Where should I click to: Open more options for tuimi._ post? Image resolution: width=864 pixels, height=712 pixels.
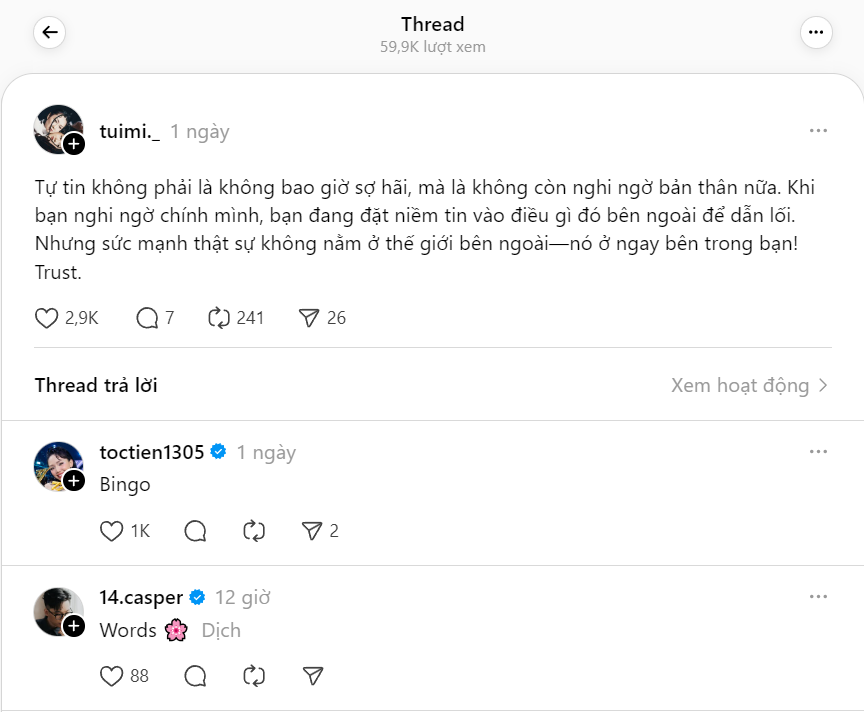(x=818, y=131)
